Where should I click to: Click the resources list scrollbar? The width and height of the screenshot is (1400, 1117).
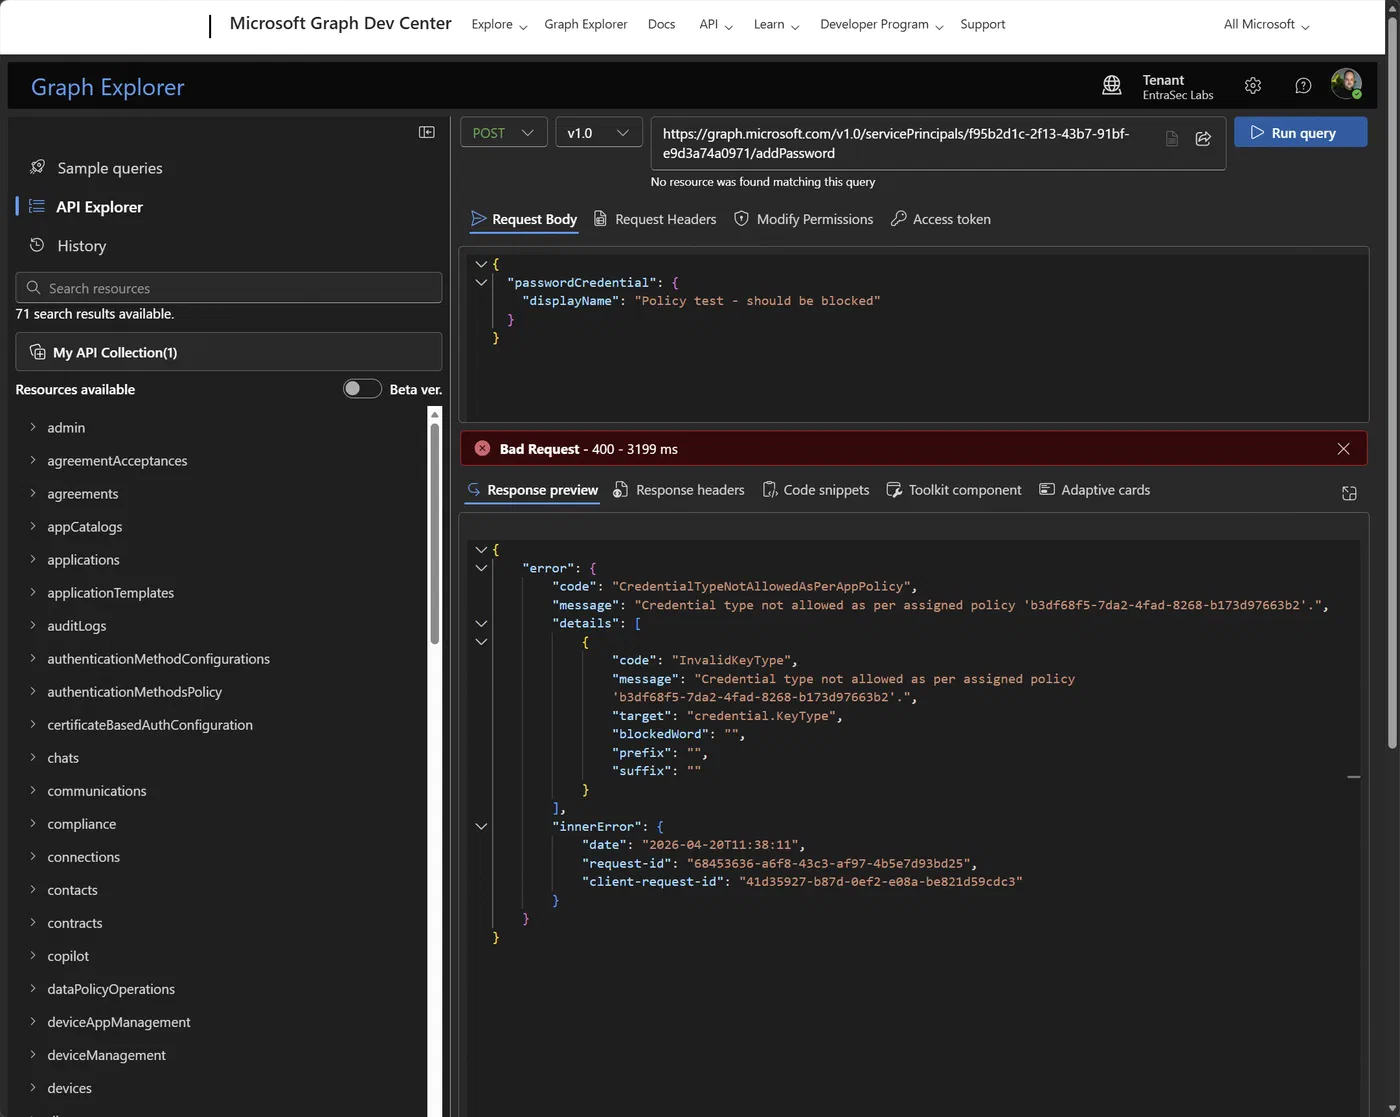point(434,534)
